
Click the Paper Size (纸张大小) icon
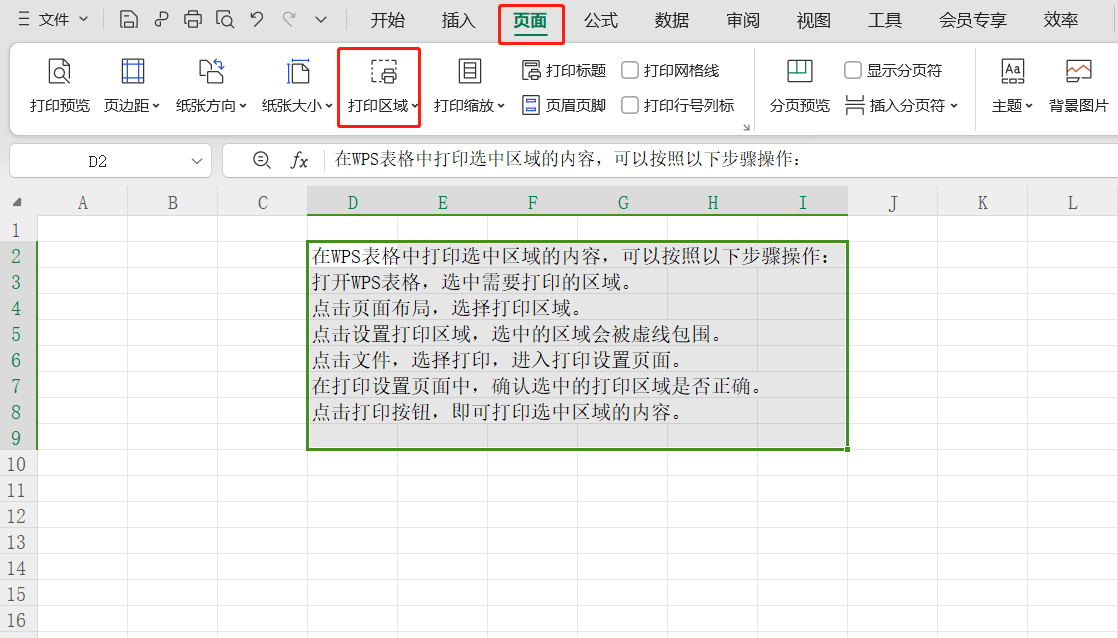click(297, 71)
